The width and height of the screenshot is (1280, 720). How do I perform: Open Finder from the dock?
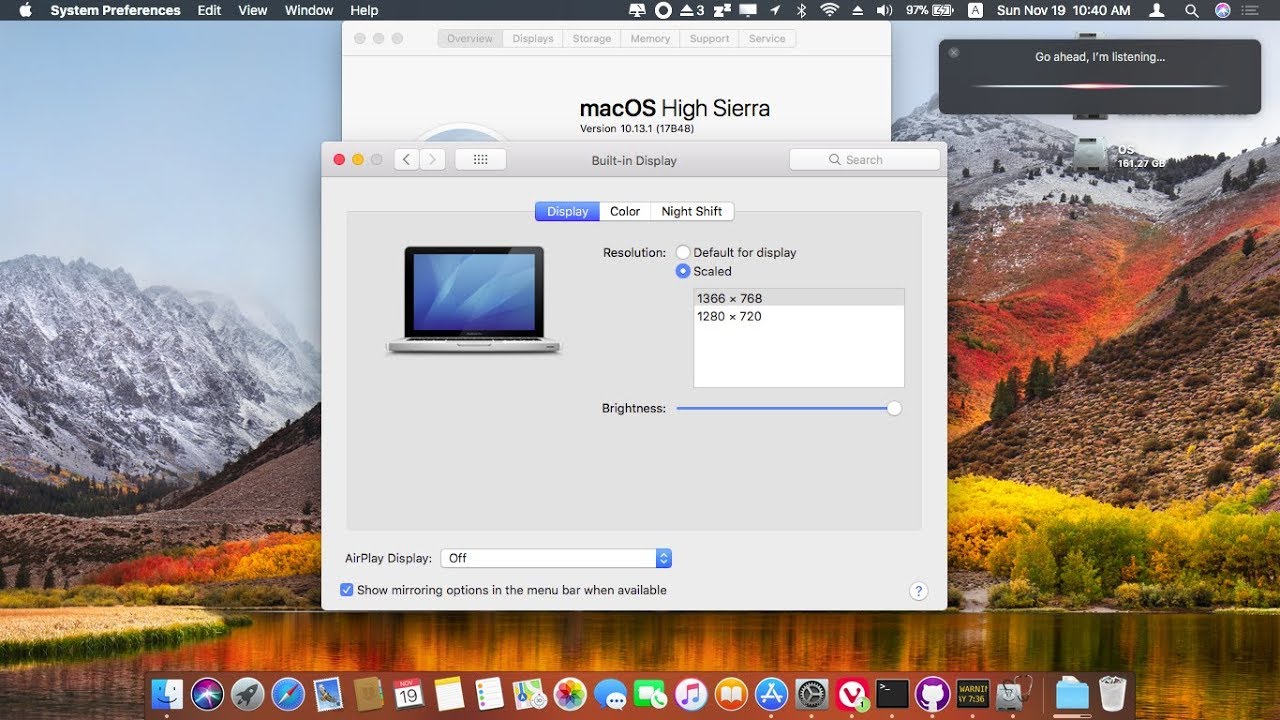point(167,693)
